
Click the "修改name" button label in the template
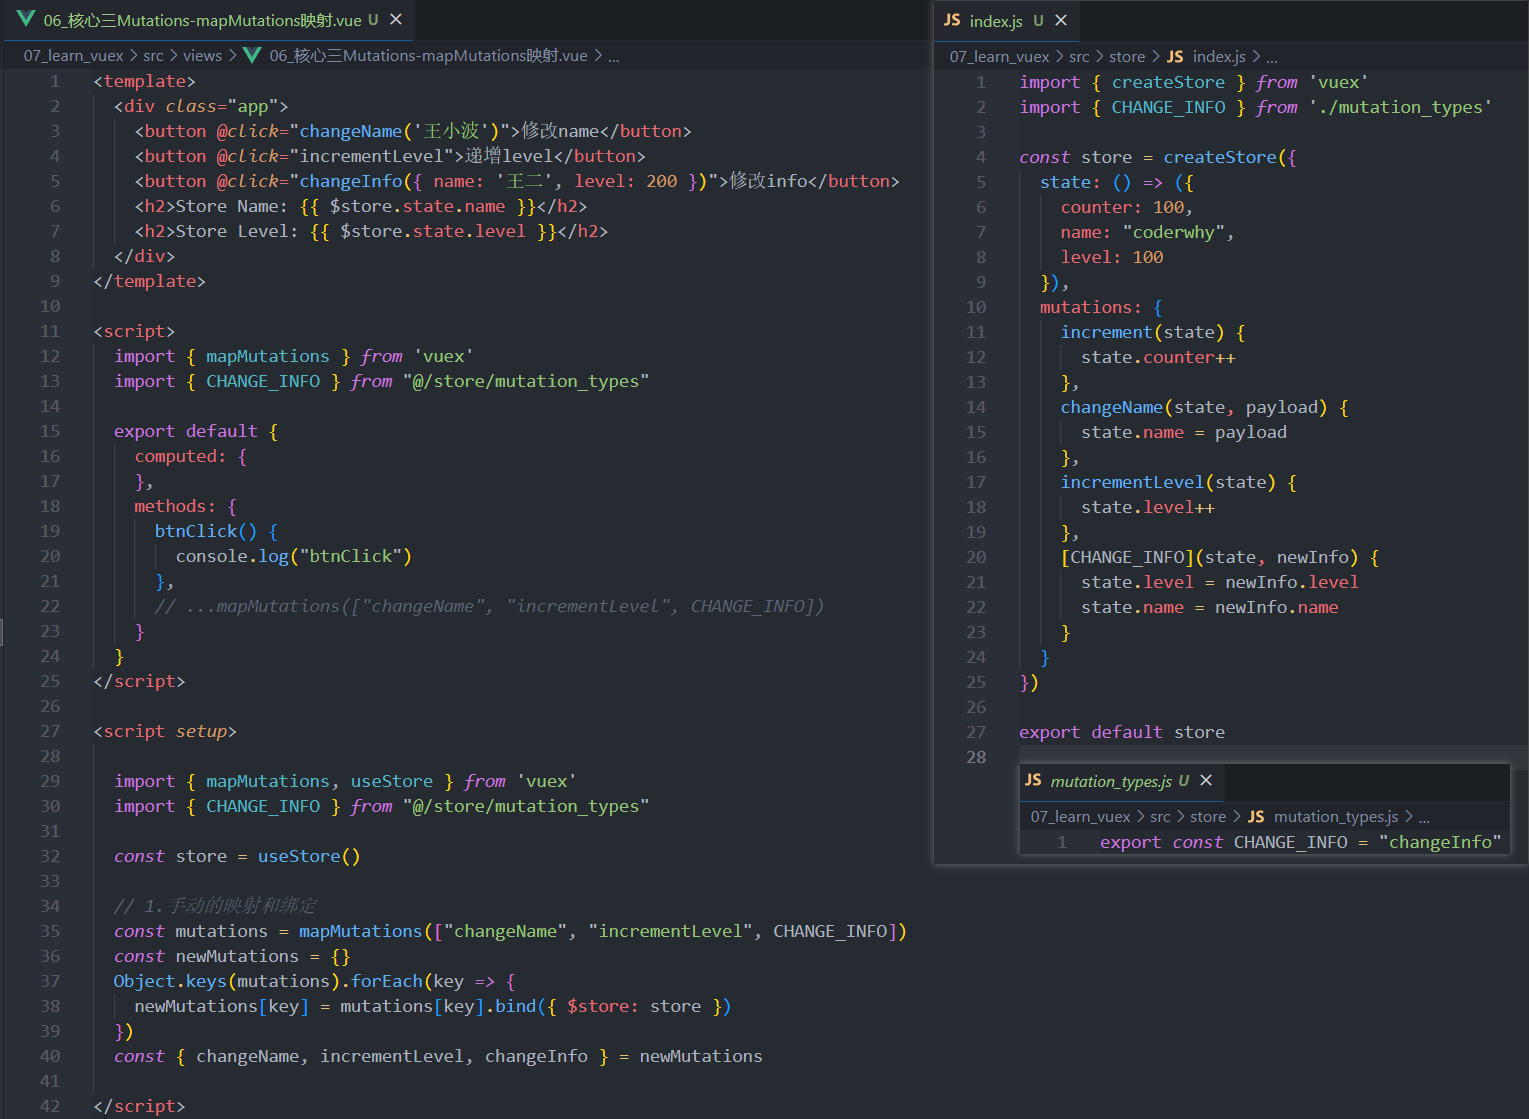pyautogui.click(x=560, y=131)
